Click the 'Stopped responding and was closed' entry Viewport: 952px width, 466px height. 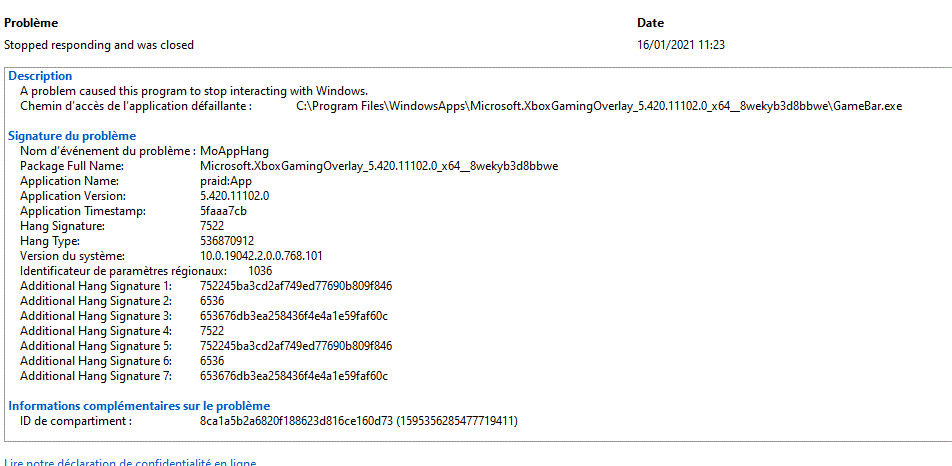click(99, 45)
